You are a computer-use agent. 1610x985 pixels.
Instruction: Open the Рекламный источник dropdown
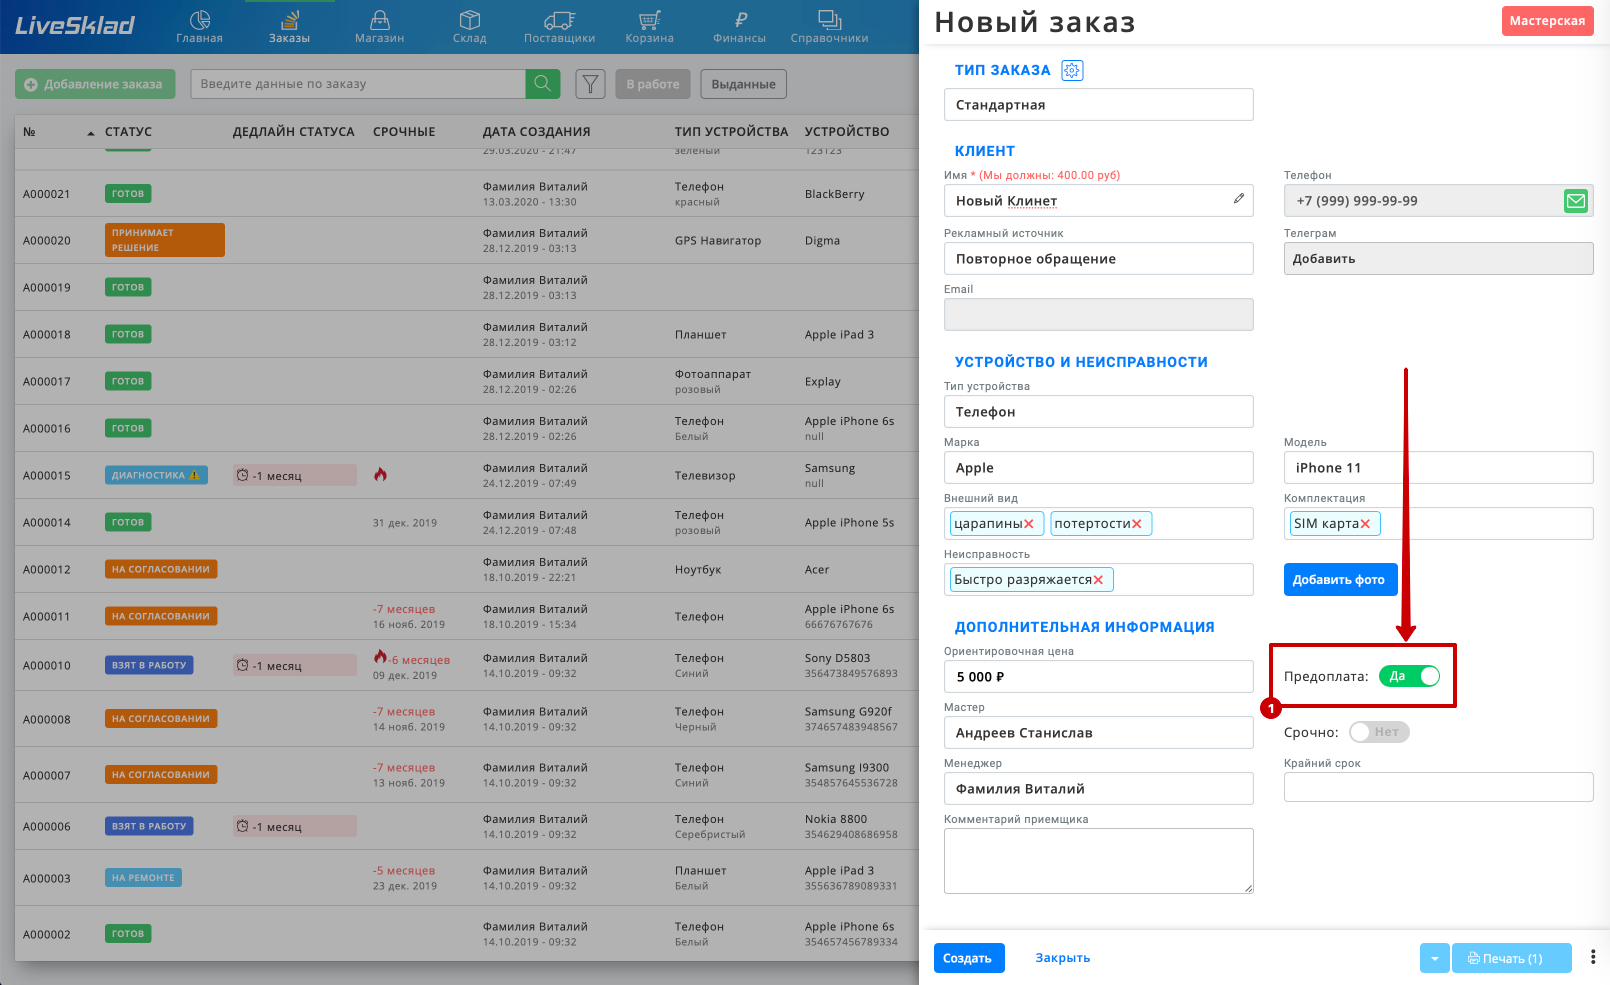[x=1098, y=259]
